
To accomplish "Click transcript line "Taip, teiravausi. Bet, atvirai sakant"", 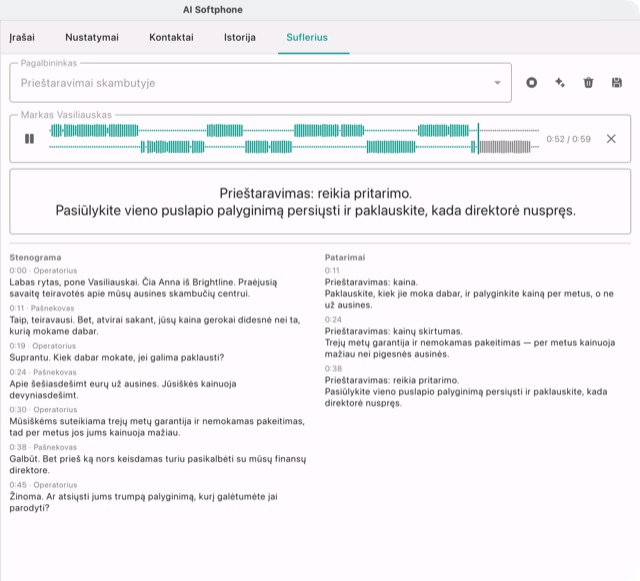I will coord(155,325).
